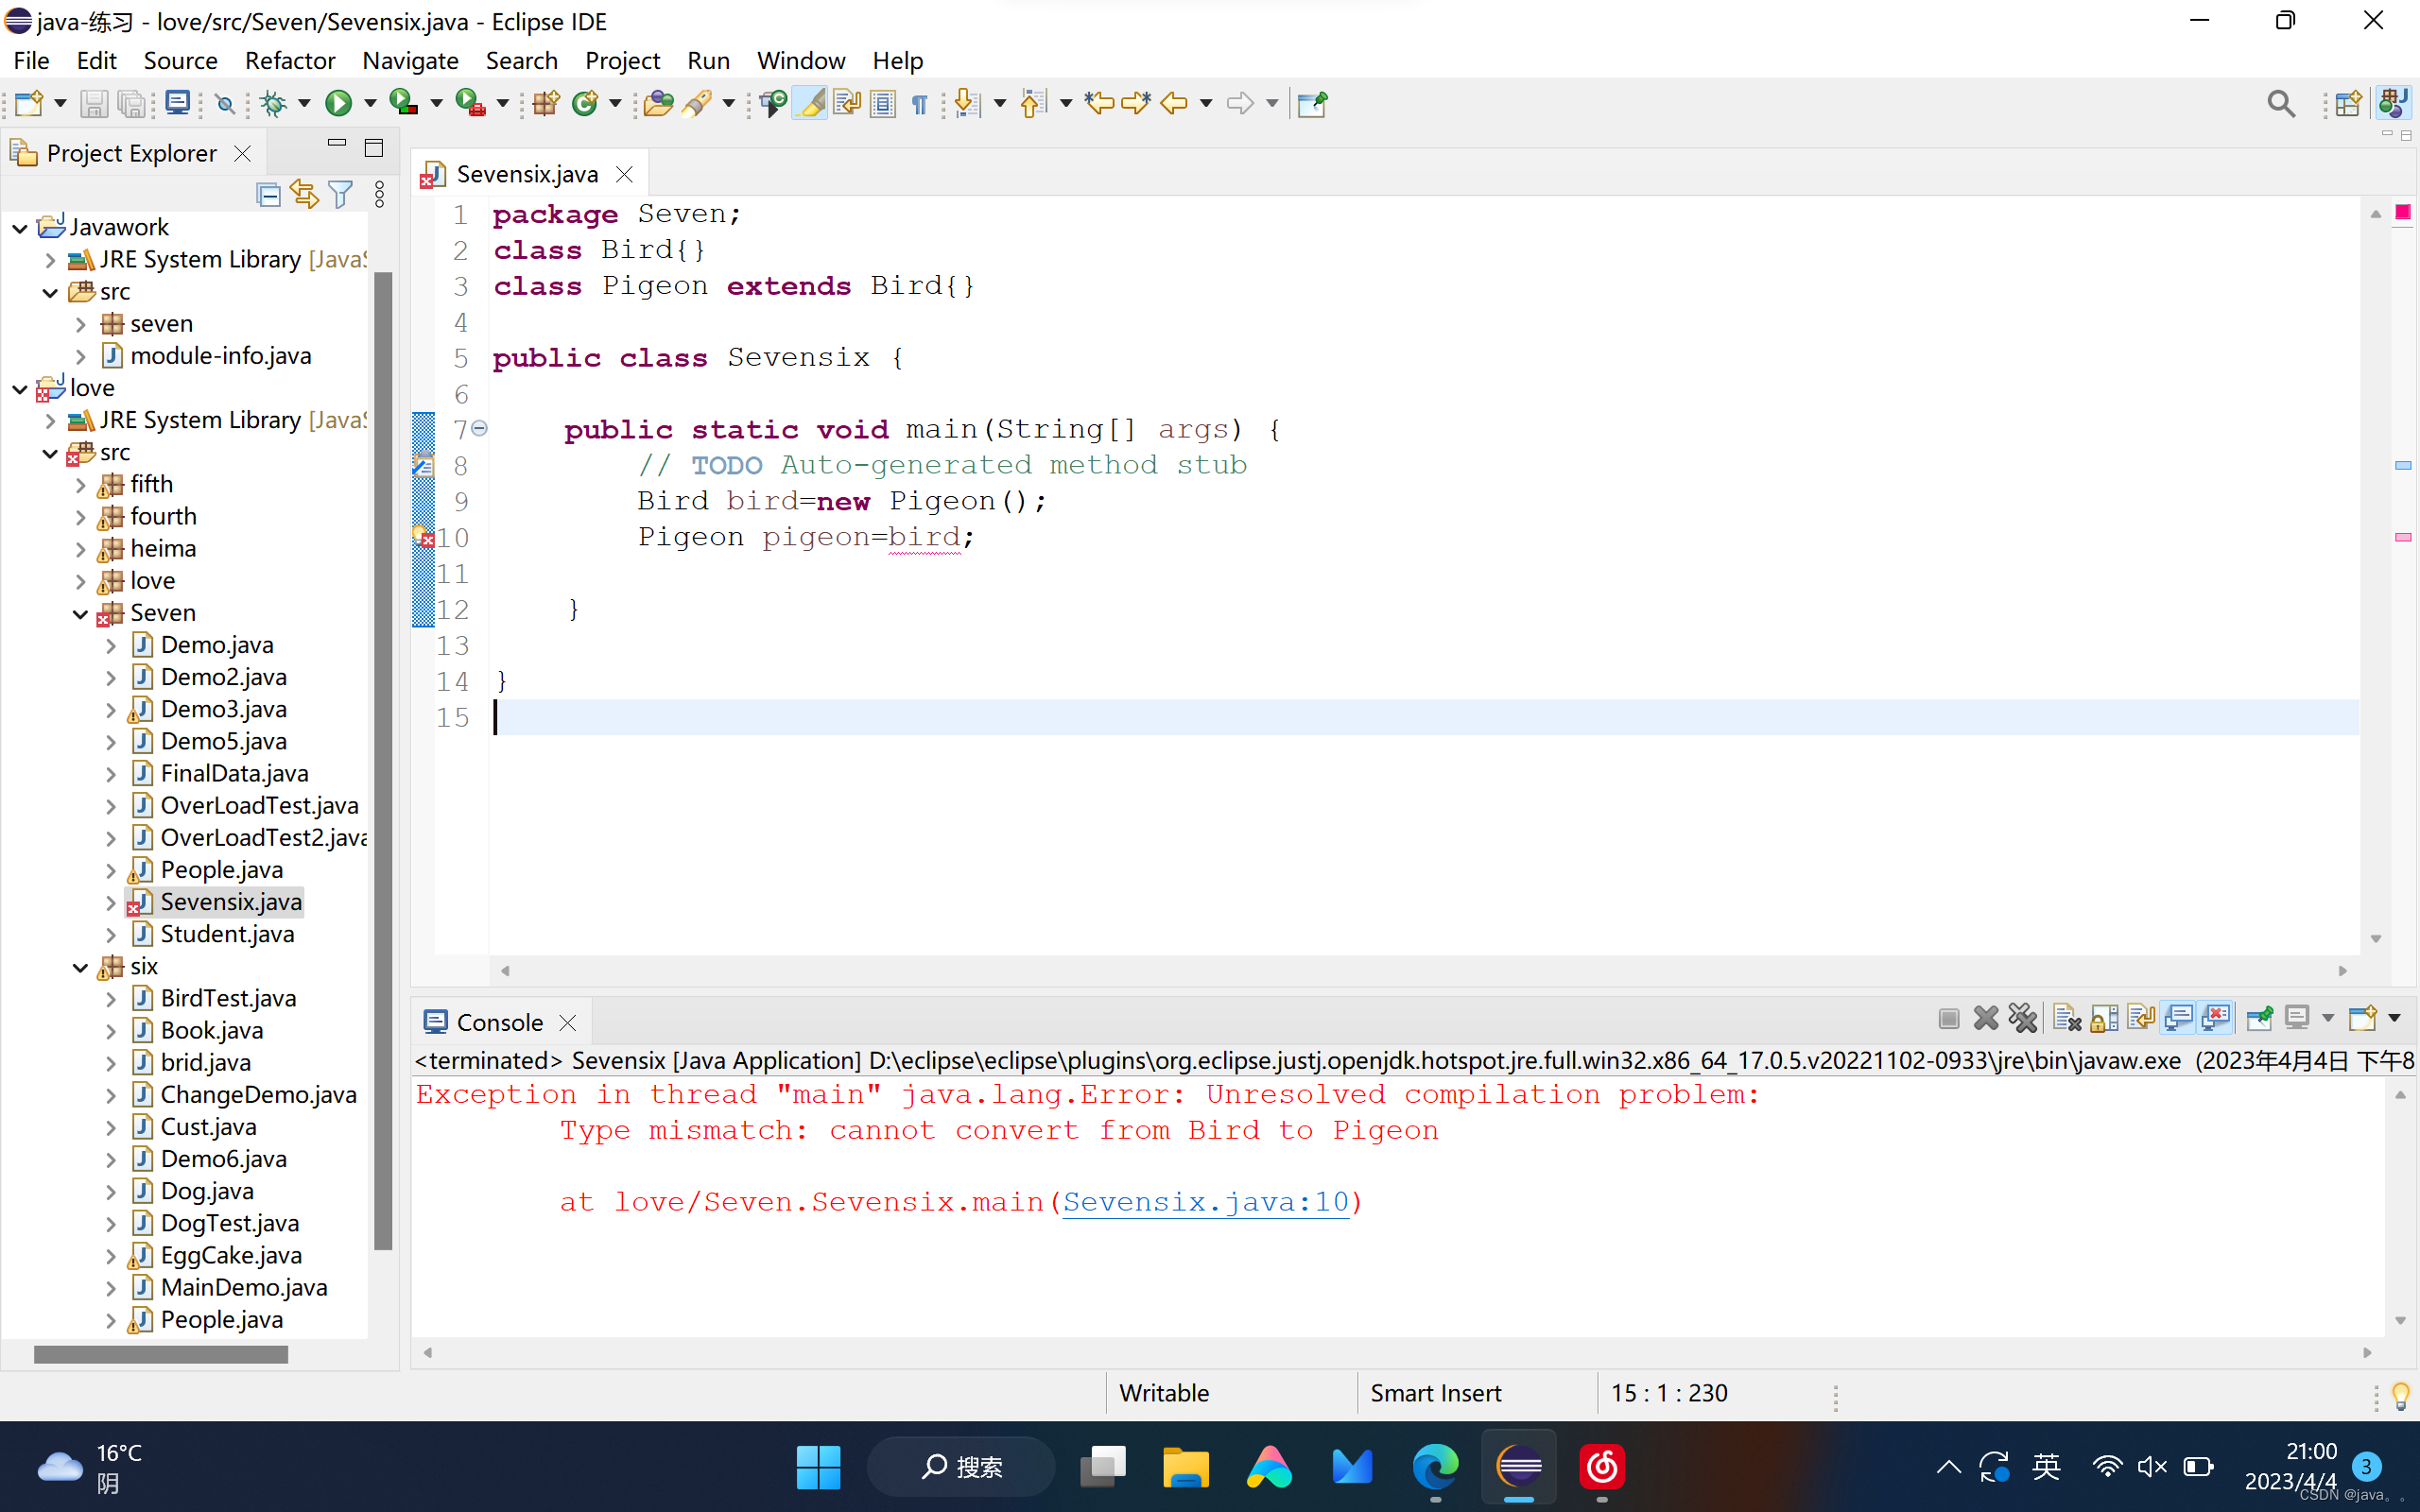
Task: Open the Refactor menu
Action: click(289, 60)
